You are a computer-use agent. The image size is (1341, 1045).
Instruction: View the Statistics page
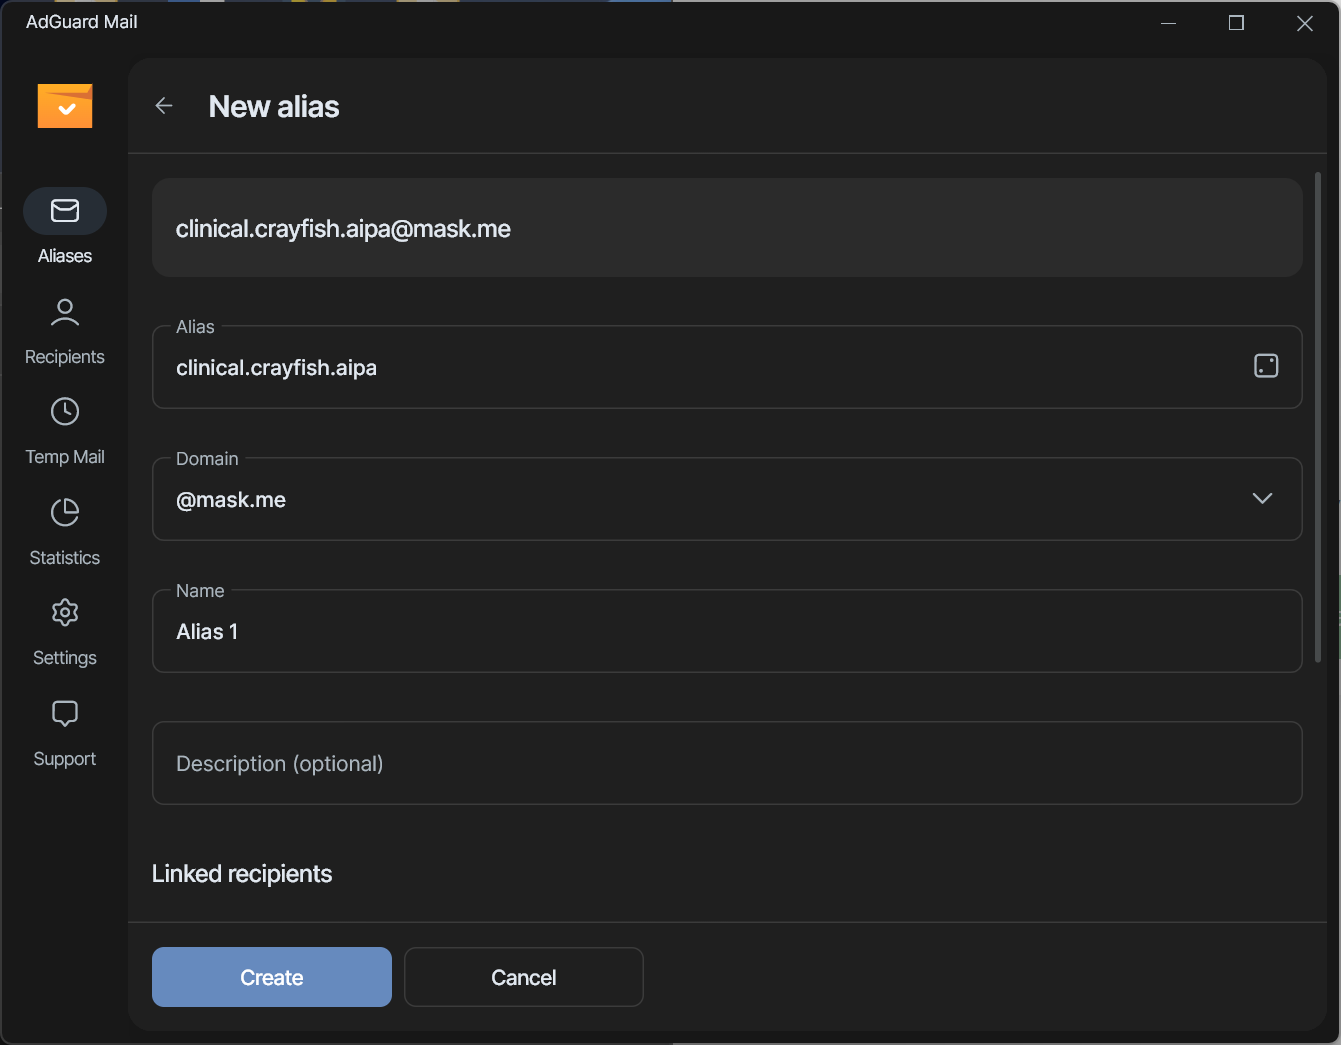[x=65, y=532]
